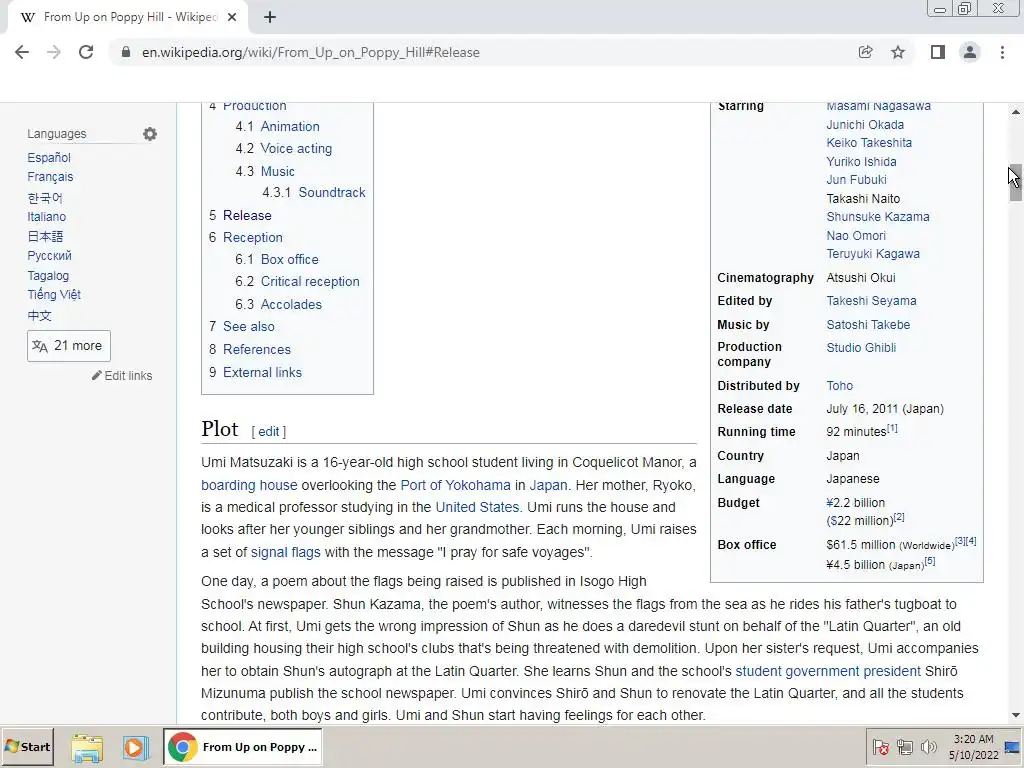Image resolution: width=1024 pixels, height=768 pixels.
Task: Open Teruyuki Kagawa in the infobox
Action: [873, 254]
